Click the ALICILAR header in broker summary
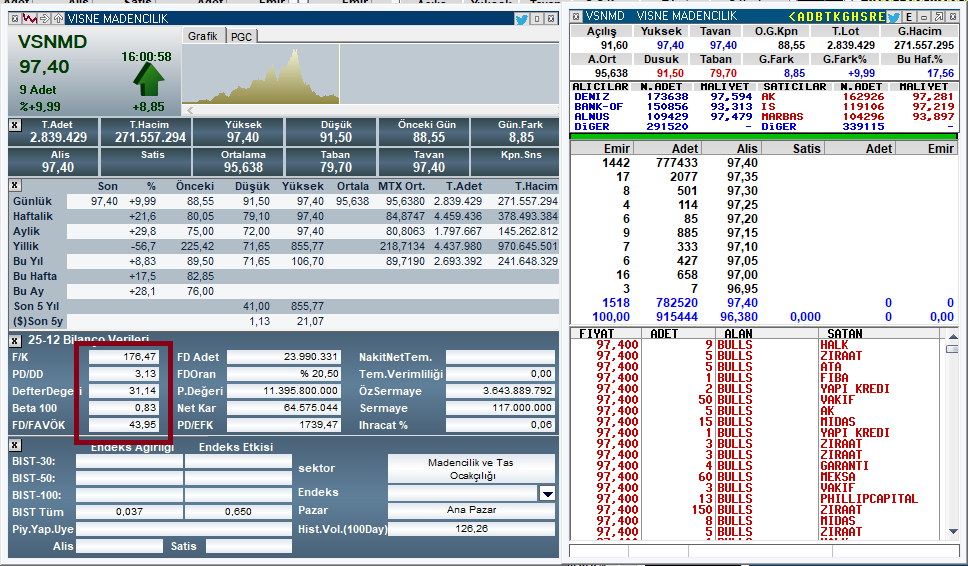 click(600, 86)
